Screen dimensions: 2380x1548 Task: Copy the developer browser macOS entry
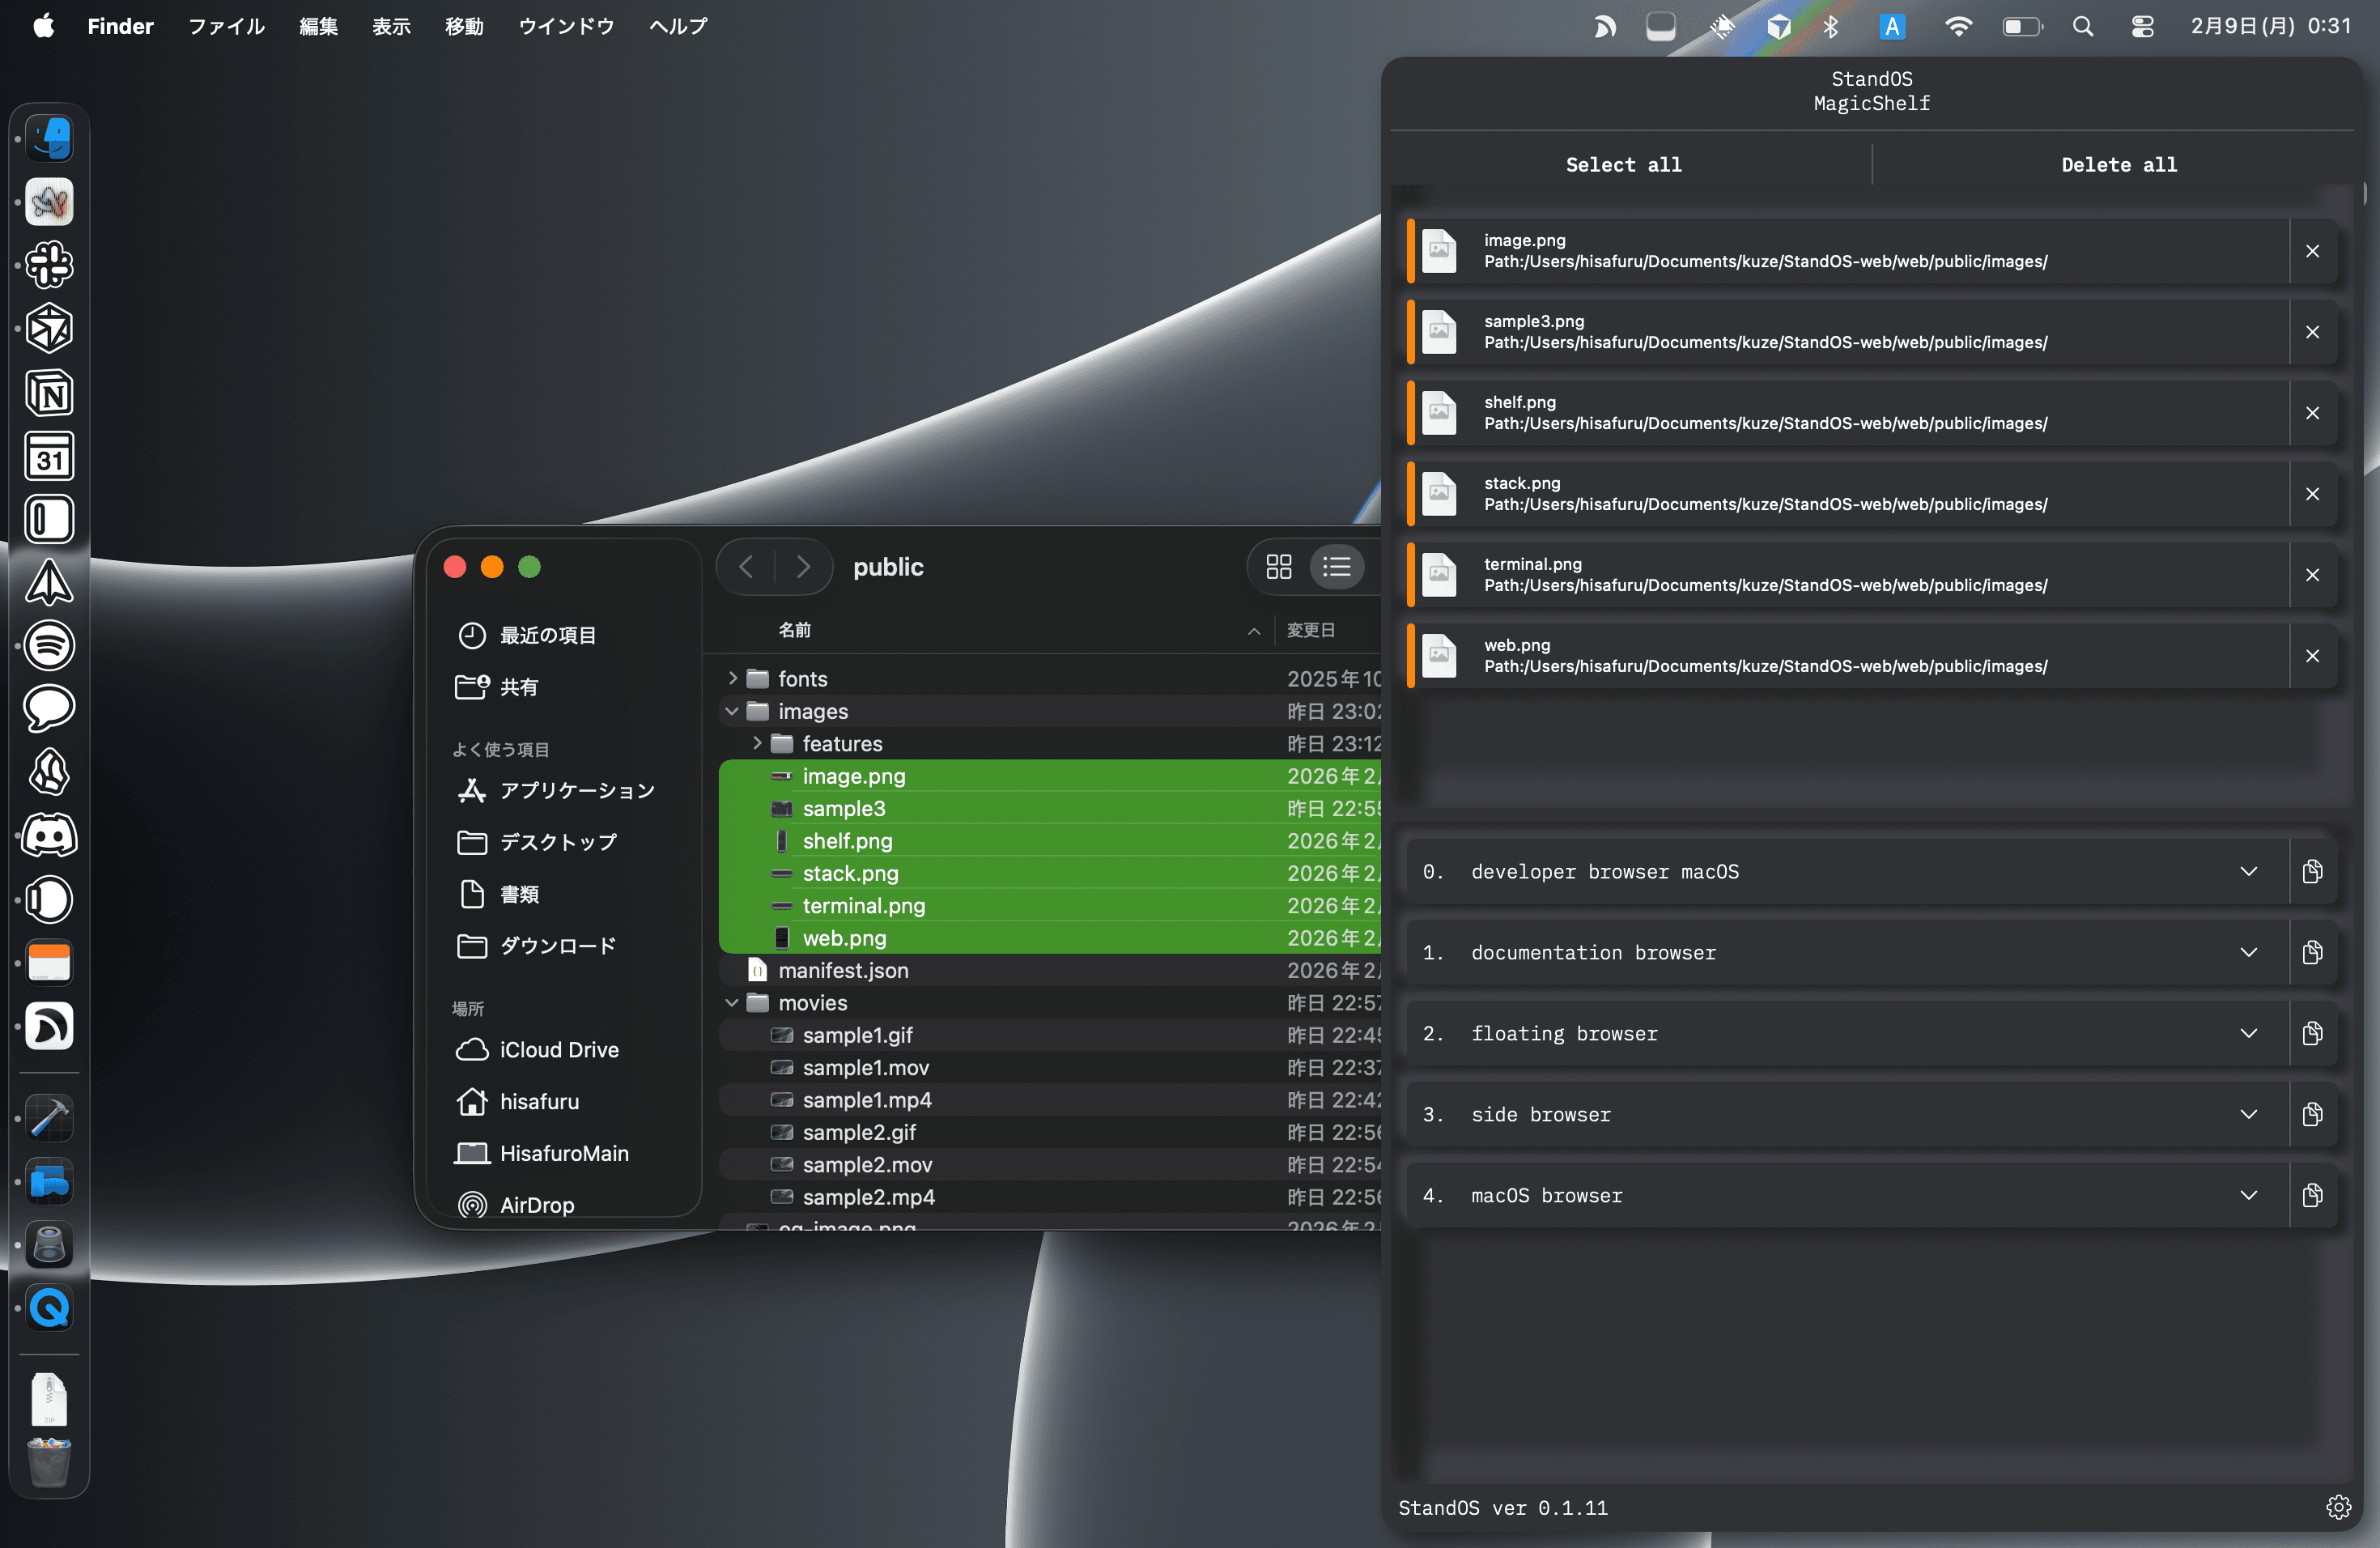click(x=2311, y=871)
